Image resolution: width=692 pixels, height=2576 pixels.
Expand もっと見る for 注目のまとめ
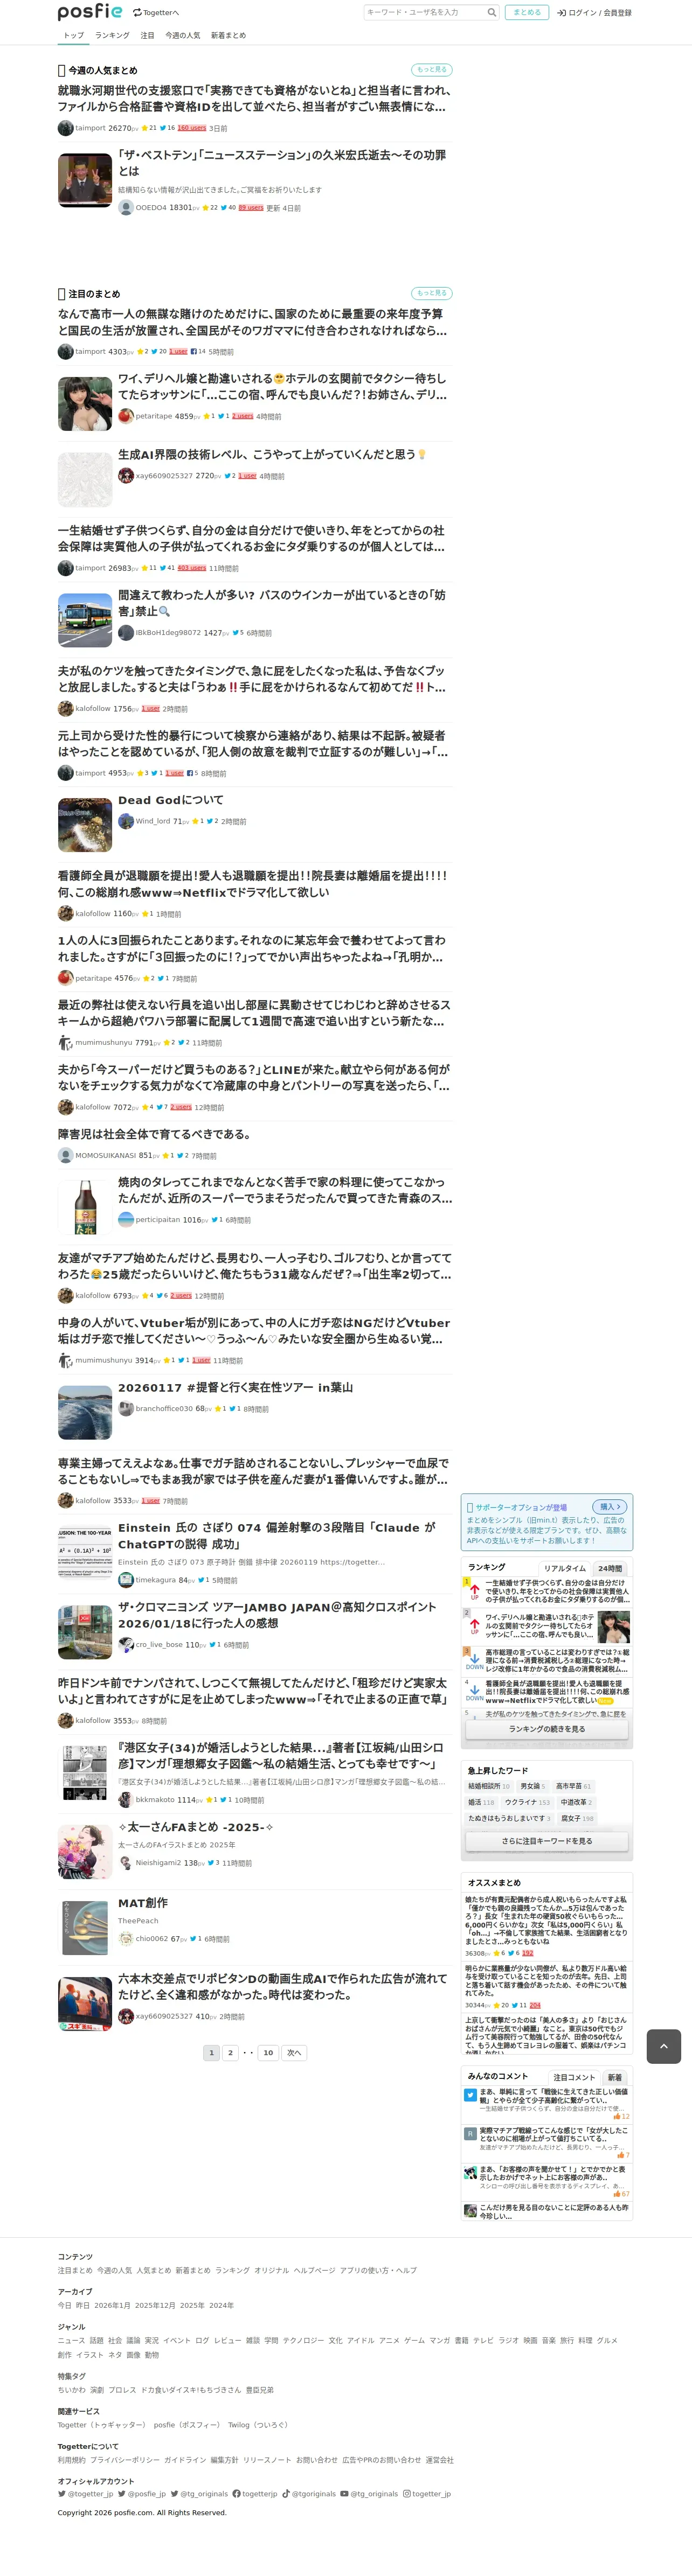tap(431, 293)
